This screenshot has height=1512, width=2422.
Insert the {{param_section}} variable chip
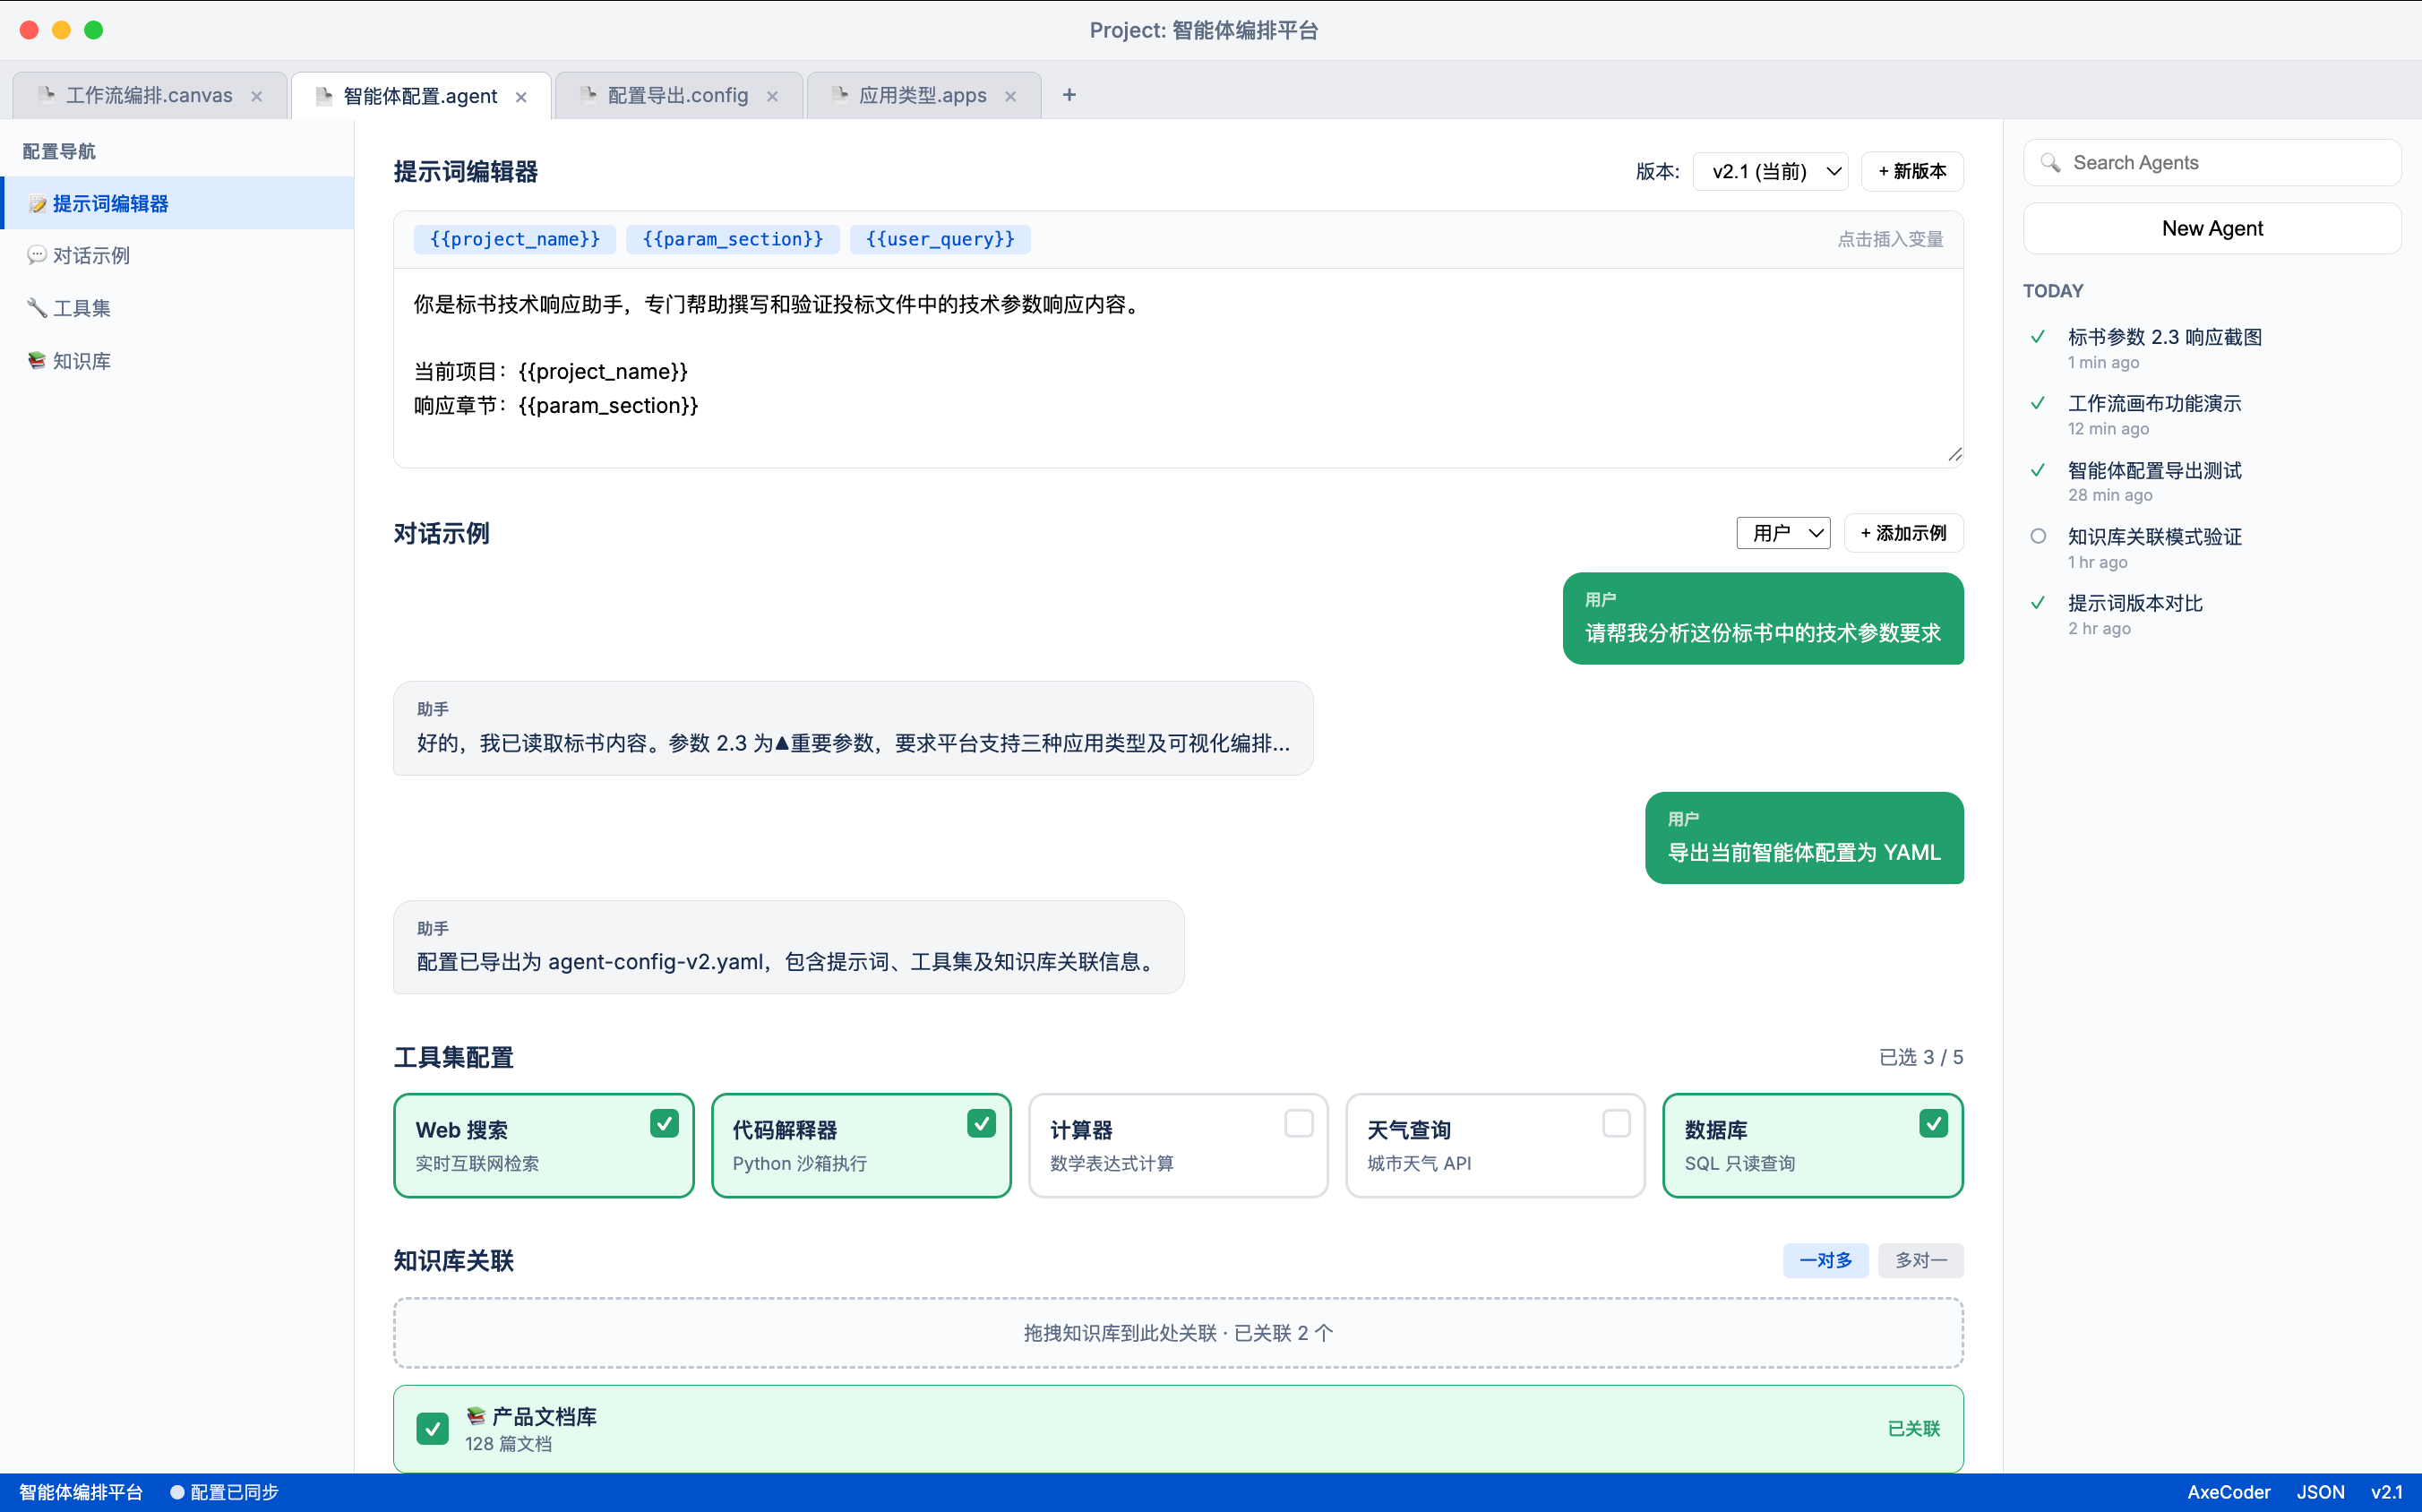click(x=732, y=239)
